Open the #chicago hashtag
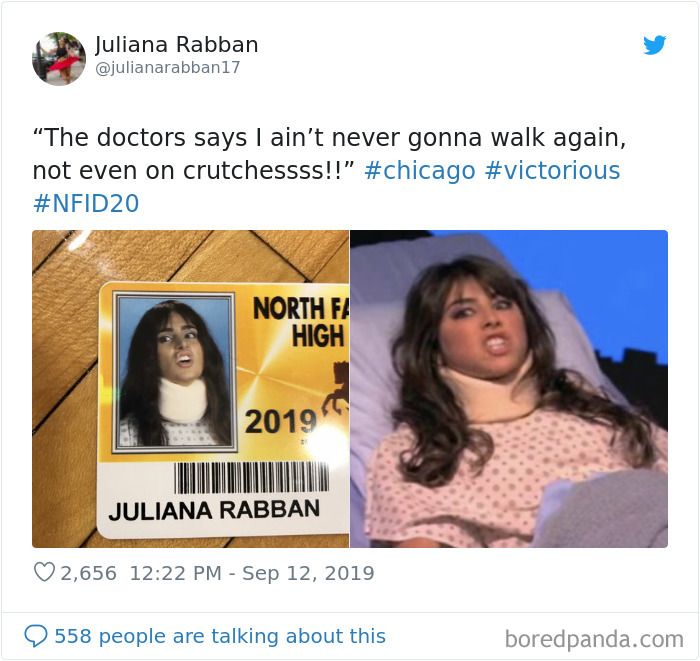The height and width of the screenshot is (661, 700). (420, 170)
